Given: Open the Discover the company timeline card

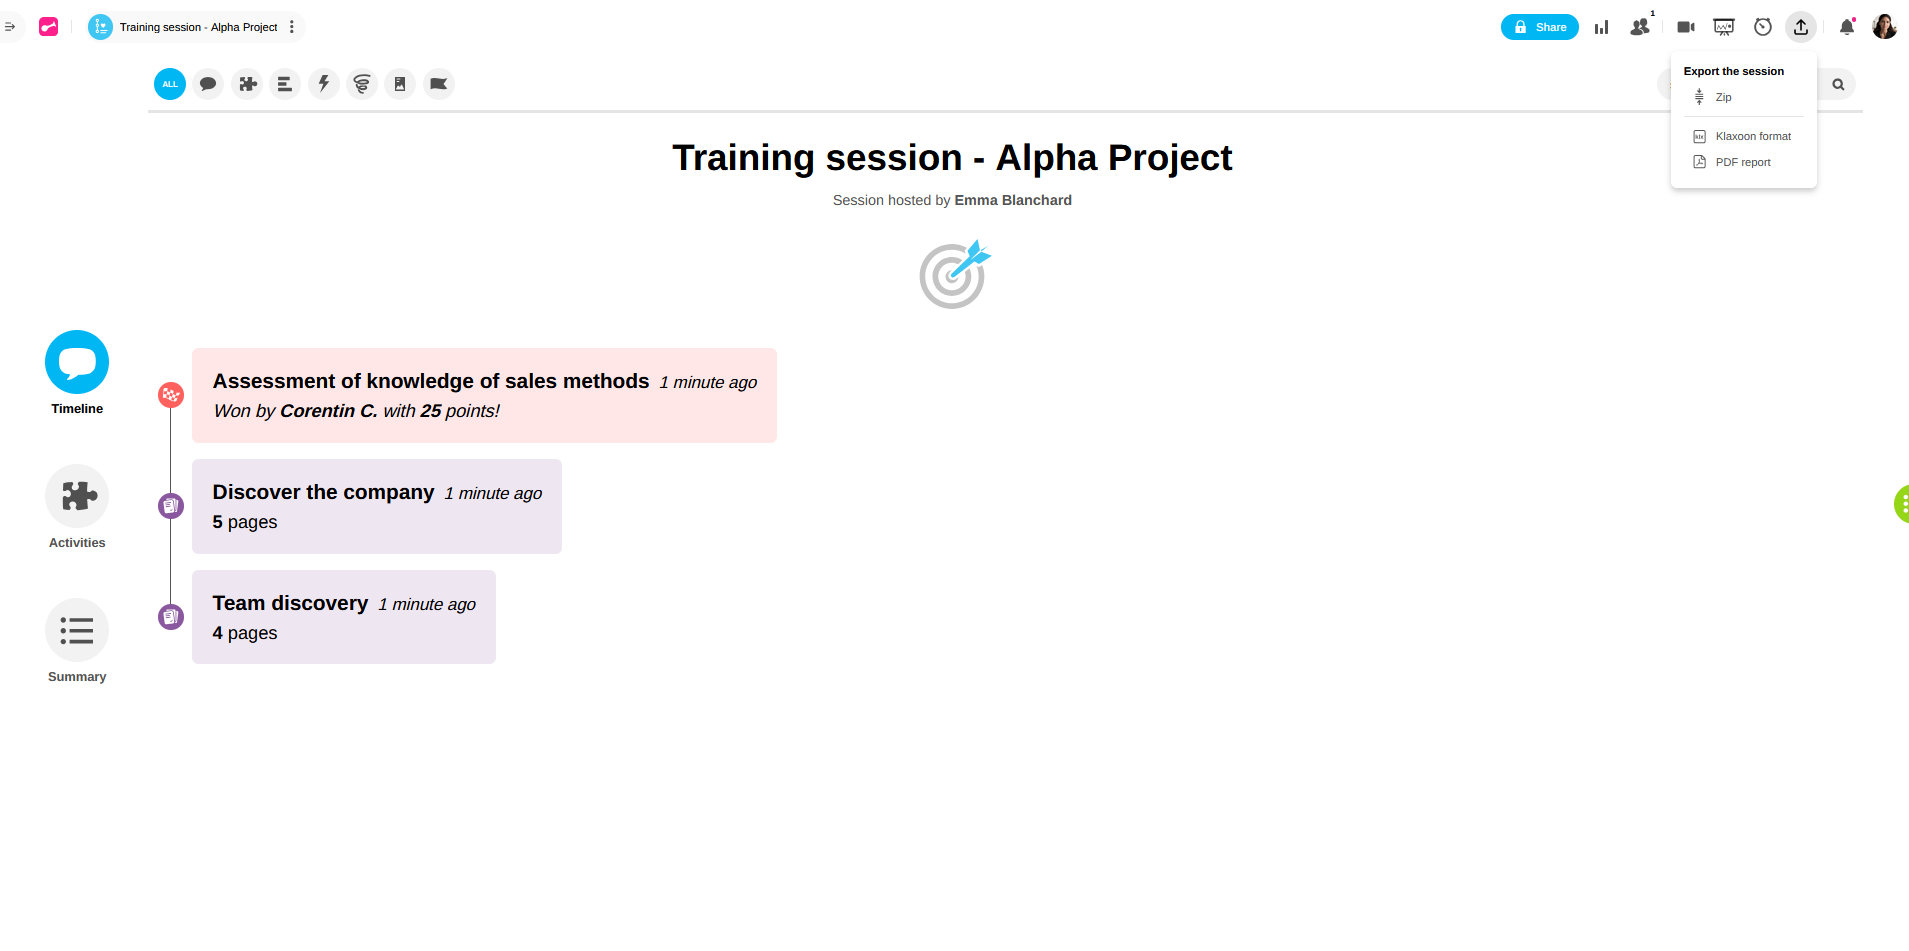Looking at the screenshot, I should [376, 506].
